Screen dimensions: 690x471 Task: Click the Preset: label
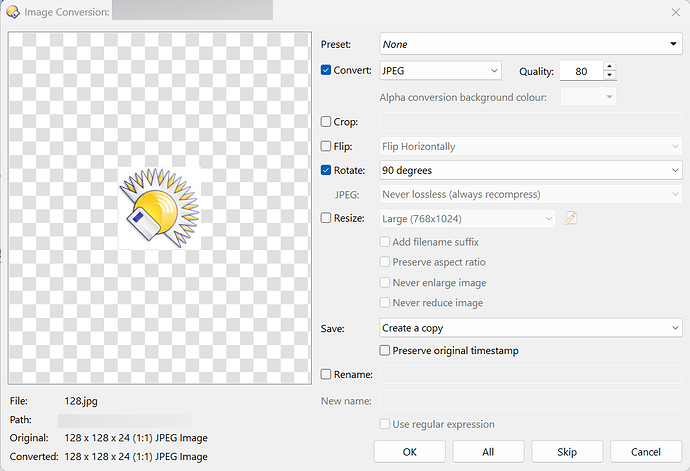click(x=336, y=44)
